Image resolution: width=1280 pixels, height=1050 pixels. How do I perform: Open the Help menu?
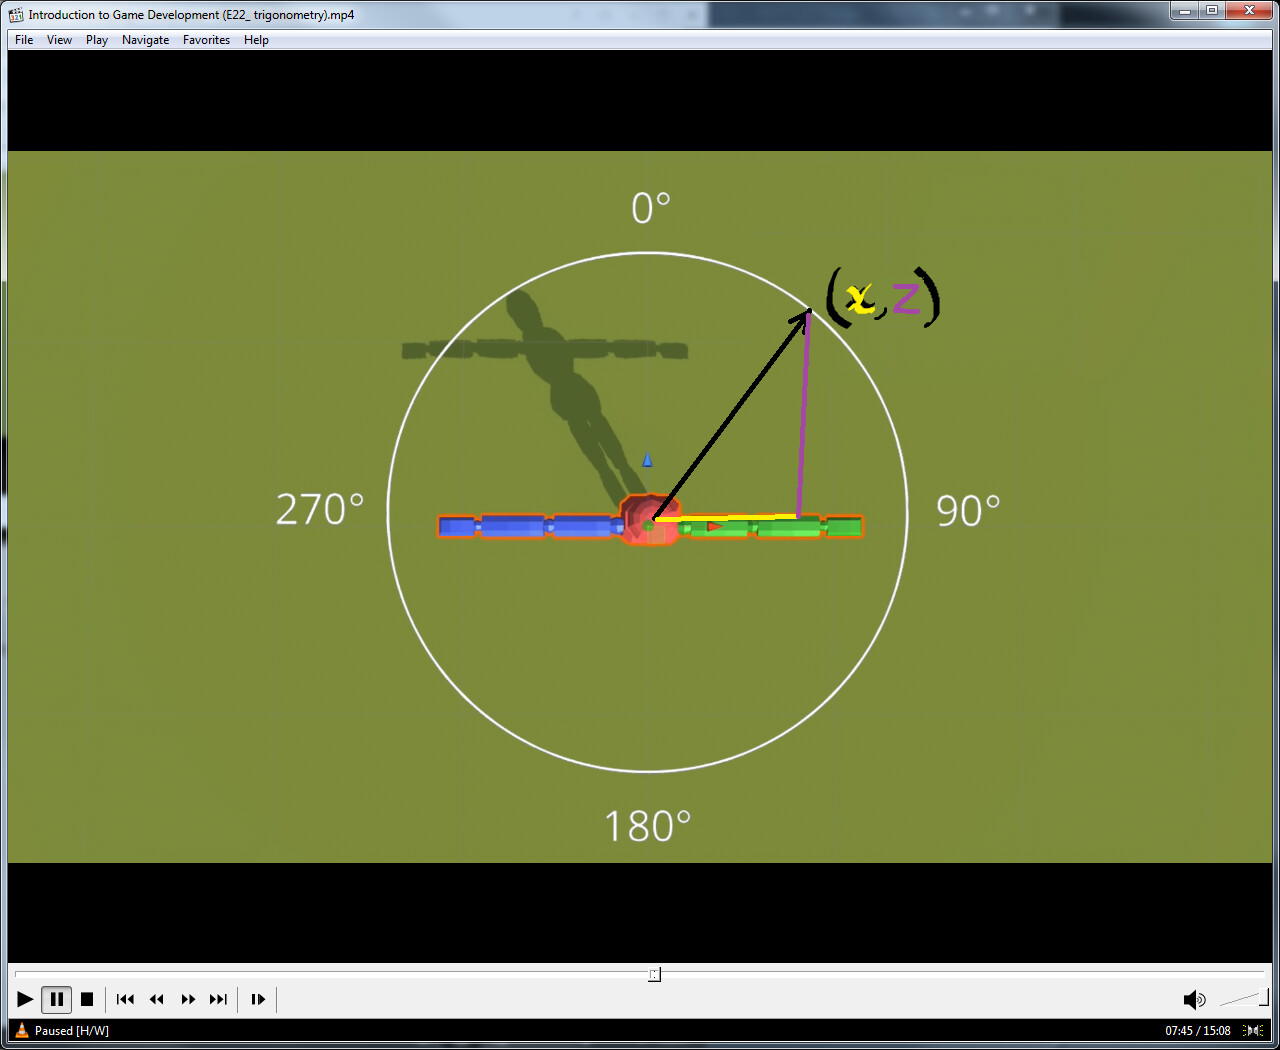click(x=257, y=40)
